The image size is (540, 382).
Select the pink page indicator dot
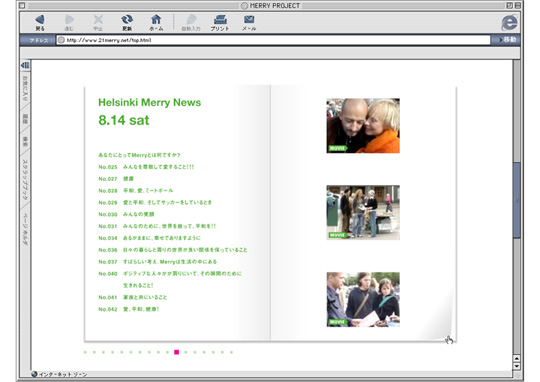coord(177,352)
